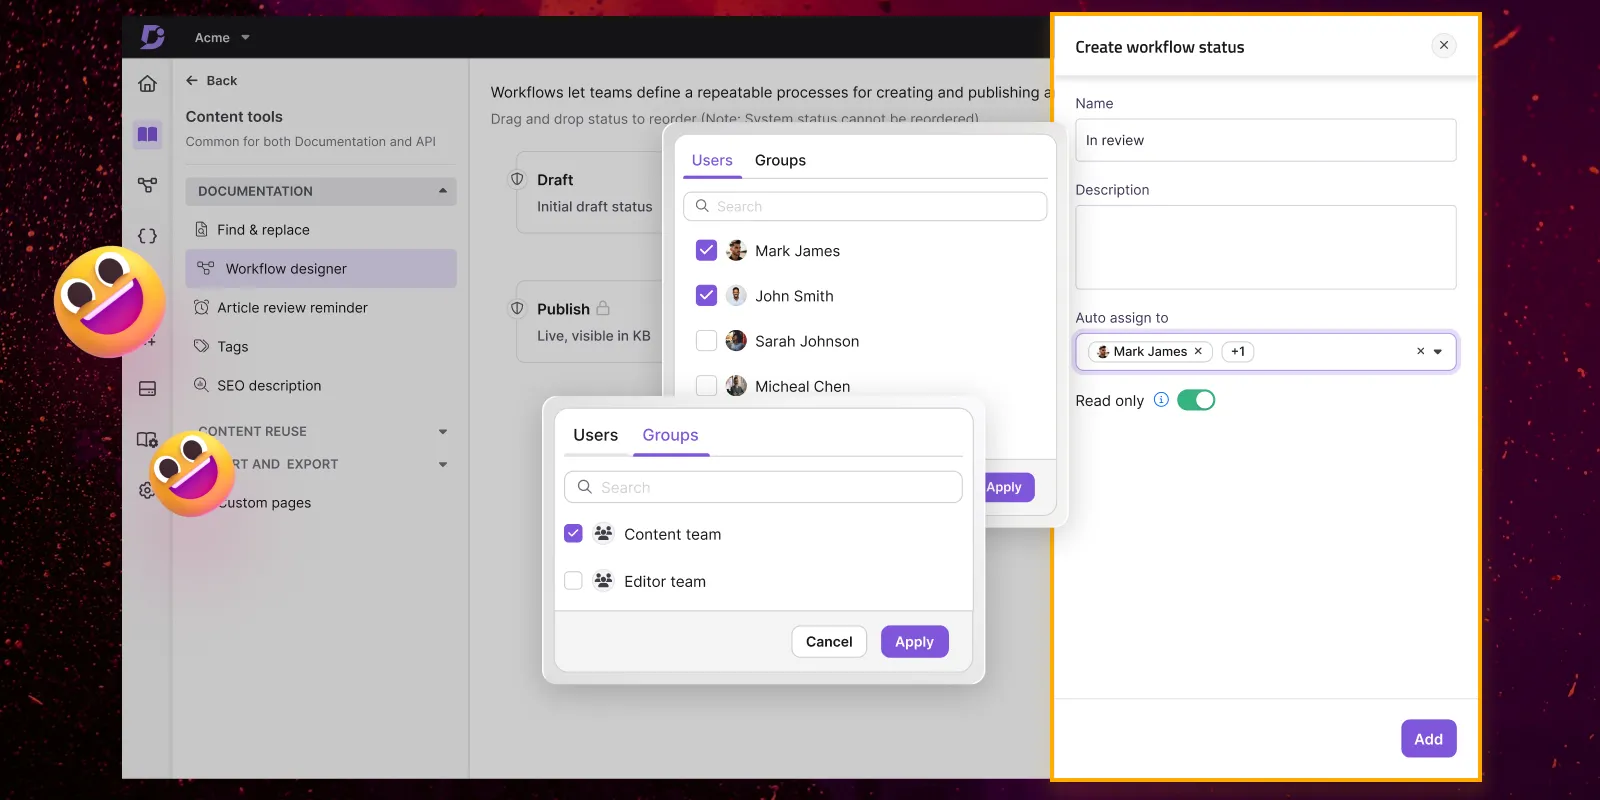Viewport: 1600px width, 800px height.
Task: Collapse the DOCUMENTATION section
Action: point(443,191)
